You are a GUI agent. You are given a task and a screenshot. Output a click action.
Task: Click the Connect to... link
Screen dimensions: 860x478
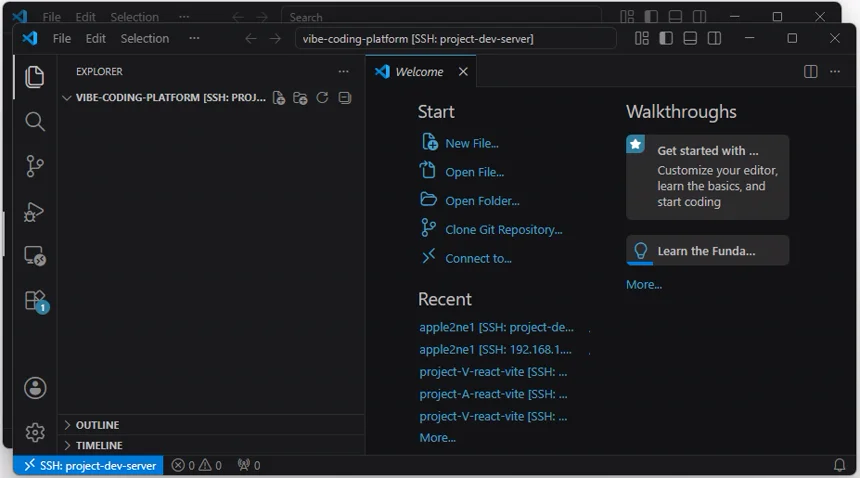point(478,258)
